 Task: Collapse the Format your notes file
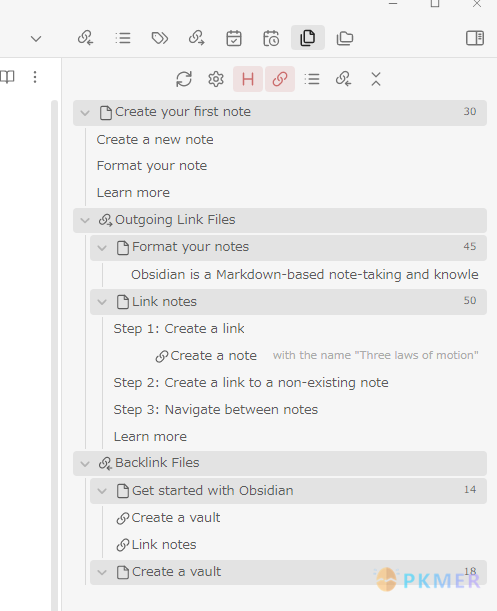tap(102, 247)
